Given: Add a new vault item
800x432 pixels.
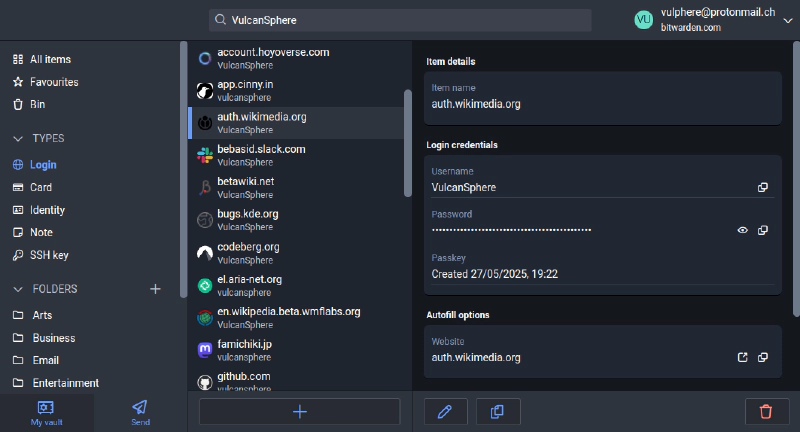Looking at the screenshot, I should [299, 411].
